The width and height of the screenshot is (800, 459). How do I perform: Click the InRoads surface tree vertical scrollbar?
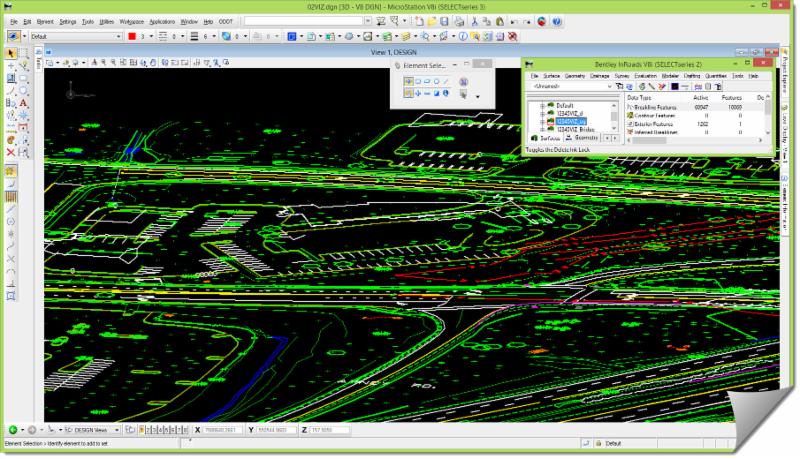click(x=614, y=117)
